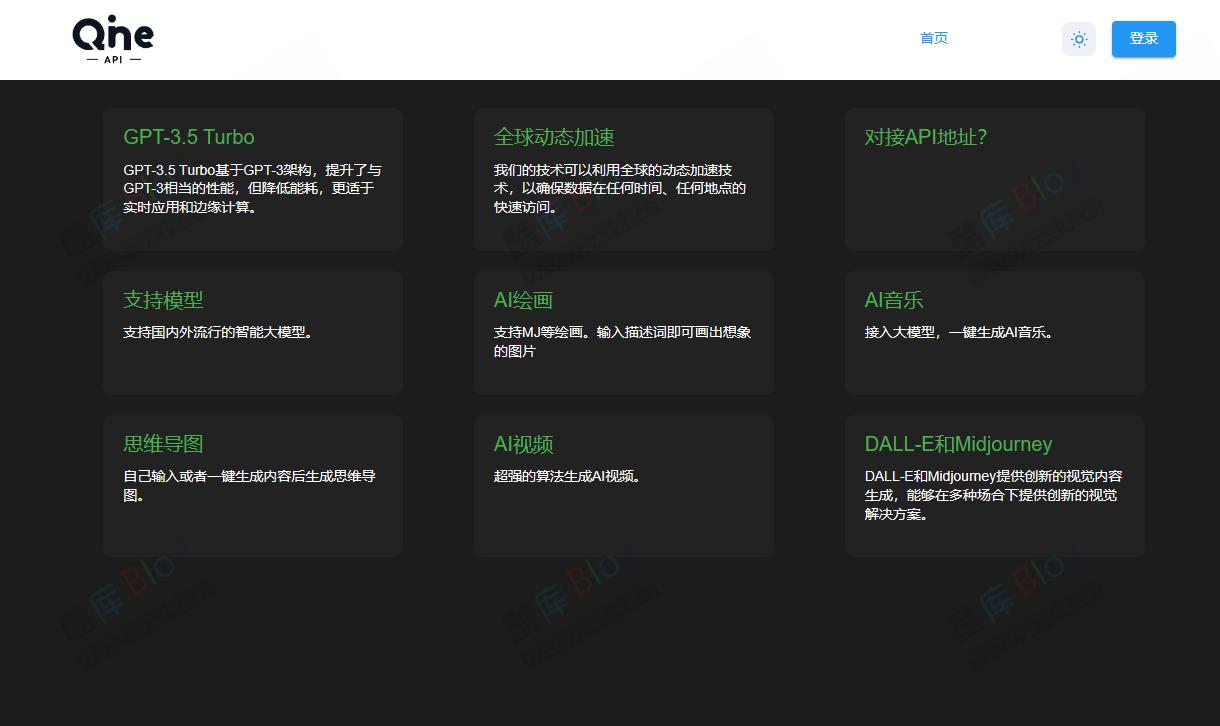Select the 全球动态加速 heading
Viewport: 1220px width, 726px height.
point(554,137)
